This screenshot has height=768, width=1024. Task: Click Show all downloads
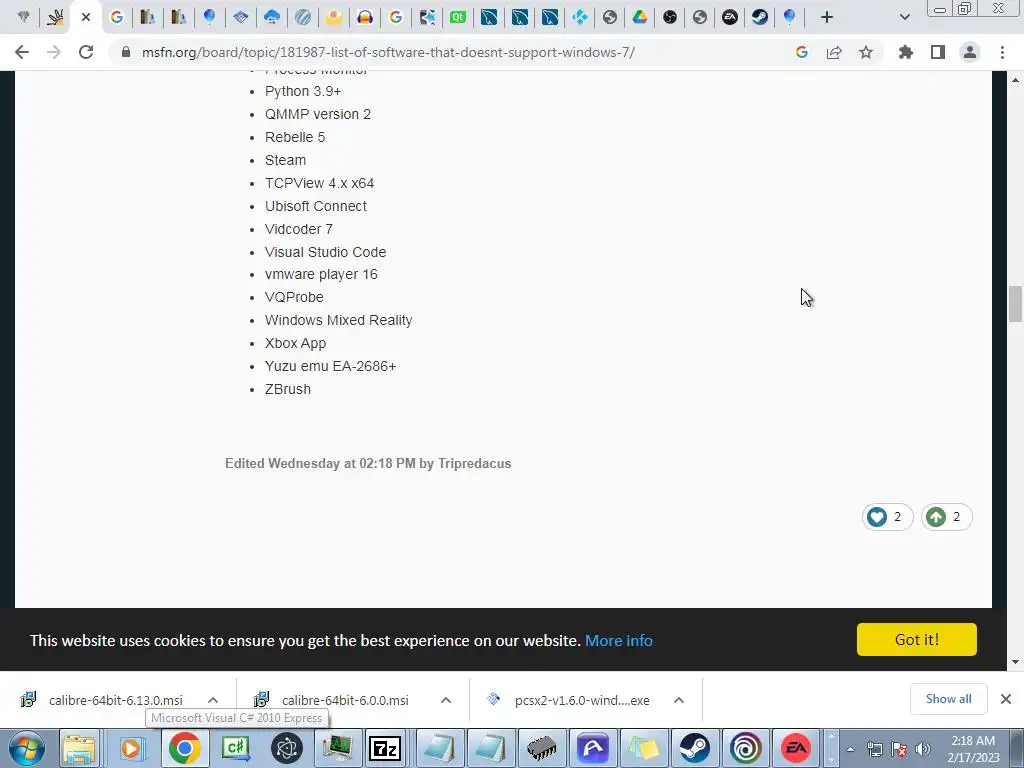click(x=948, y=699)
